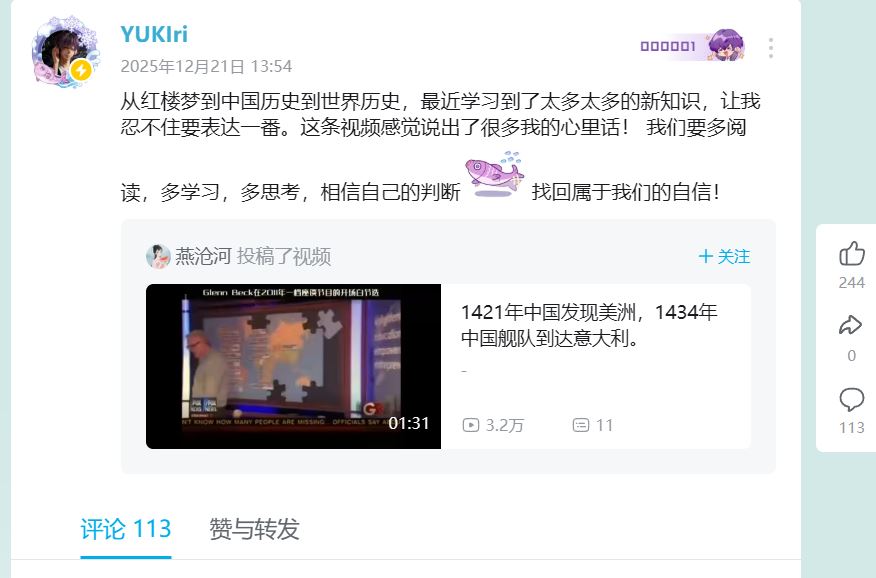Open the three-dot more options menu
Screen dimensions: 876x578
[x=770, y=48]
